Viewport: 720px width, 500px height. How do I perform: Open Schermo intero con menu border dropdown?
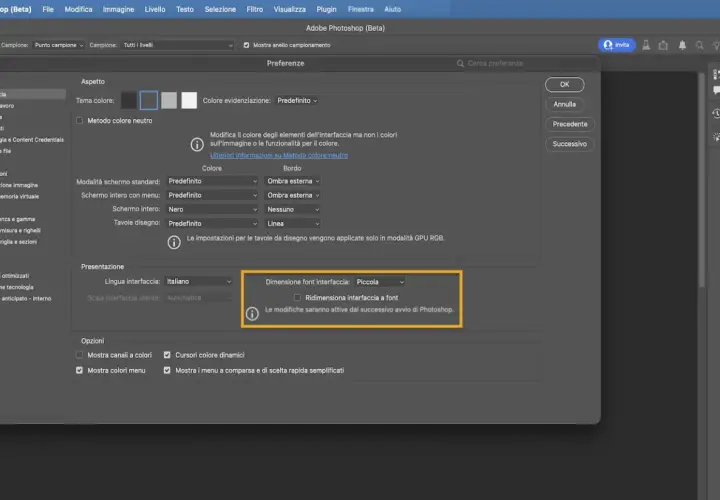click(292, 195)
